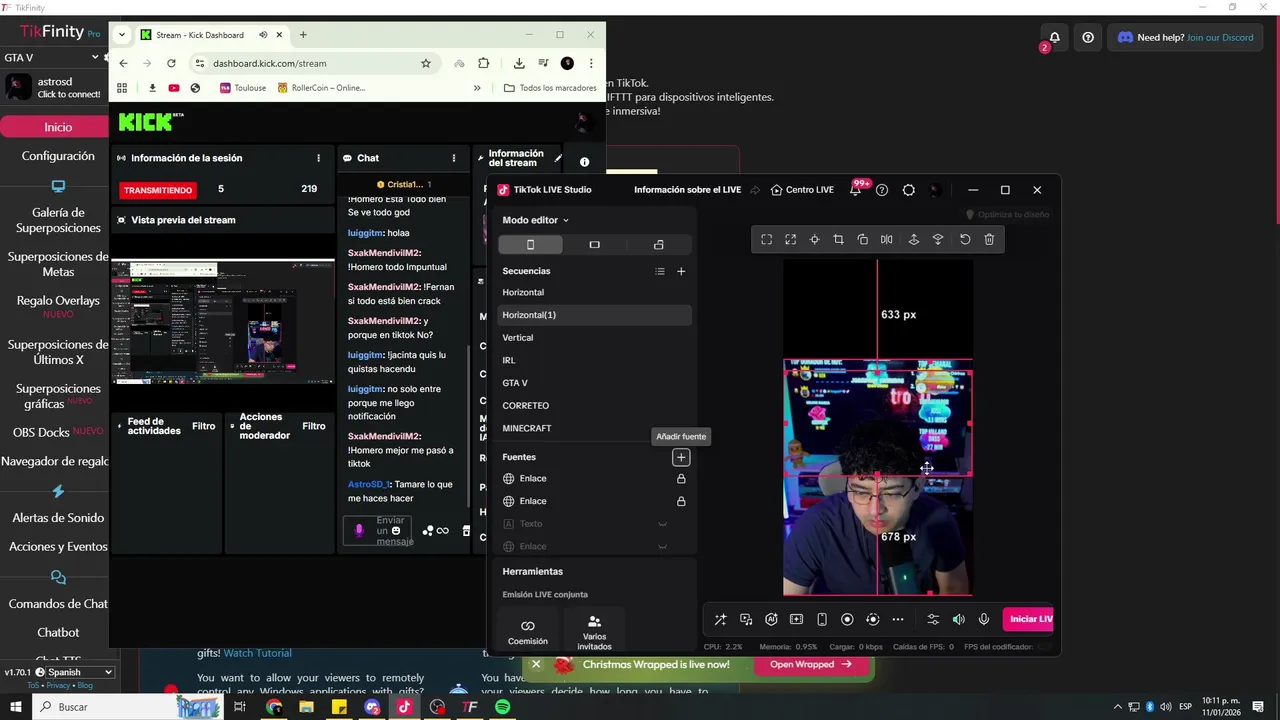Screen dimensions: 1280x720
Task: Click Chrome address bar dashboard.kick.com
Action: (313, 63)
